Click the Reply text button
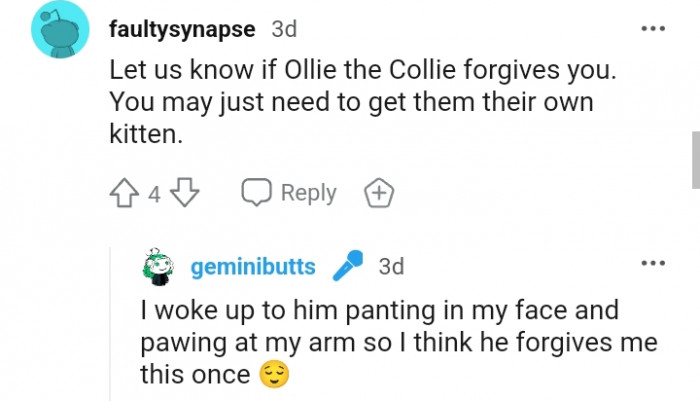The height and width of the screenshot is (401, 700). click(308, 193)
